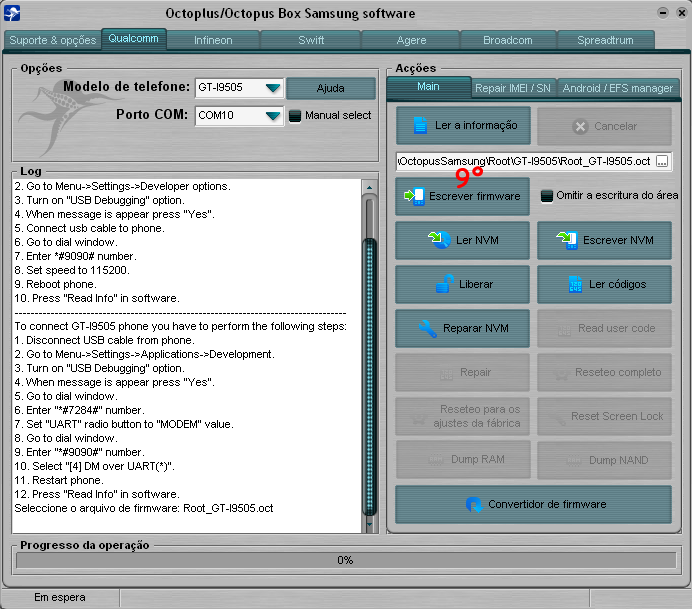
Task: Enable the Manual select checkbox
Action: (x=294, y=116)
